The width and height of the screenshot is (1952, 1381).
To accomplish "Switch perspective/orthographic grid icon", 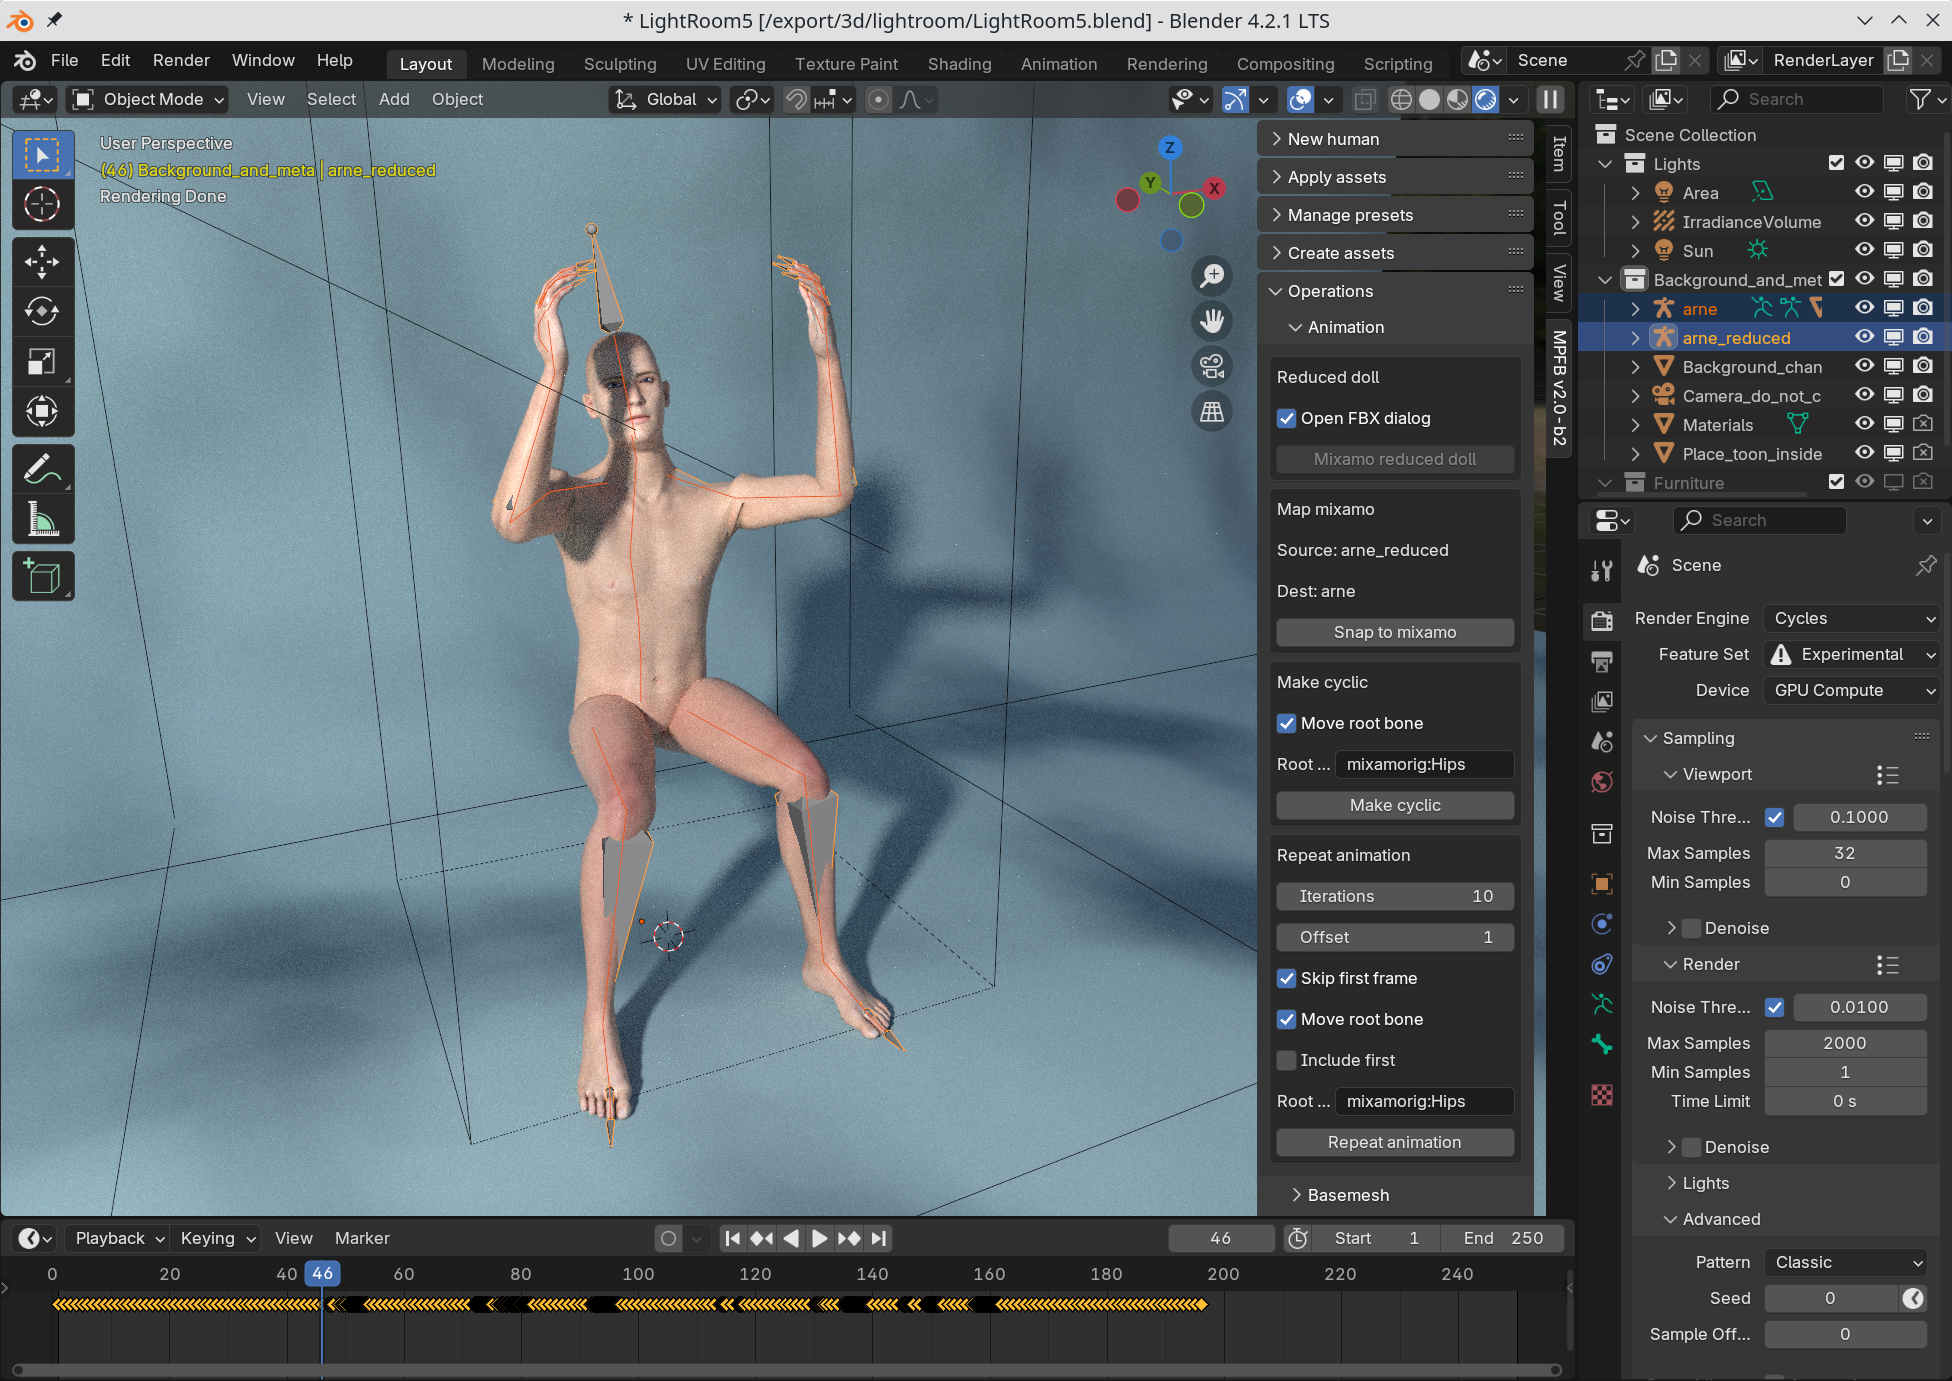I will click(1213, 411).
